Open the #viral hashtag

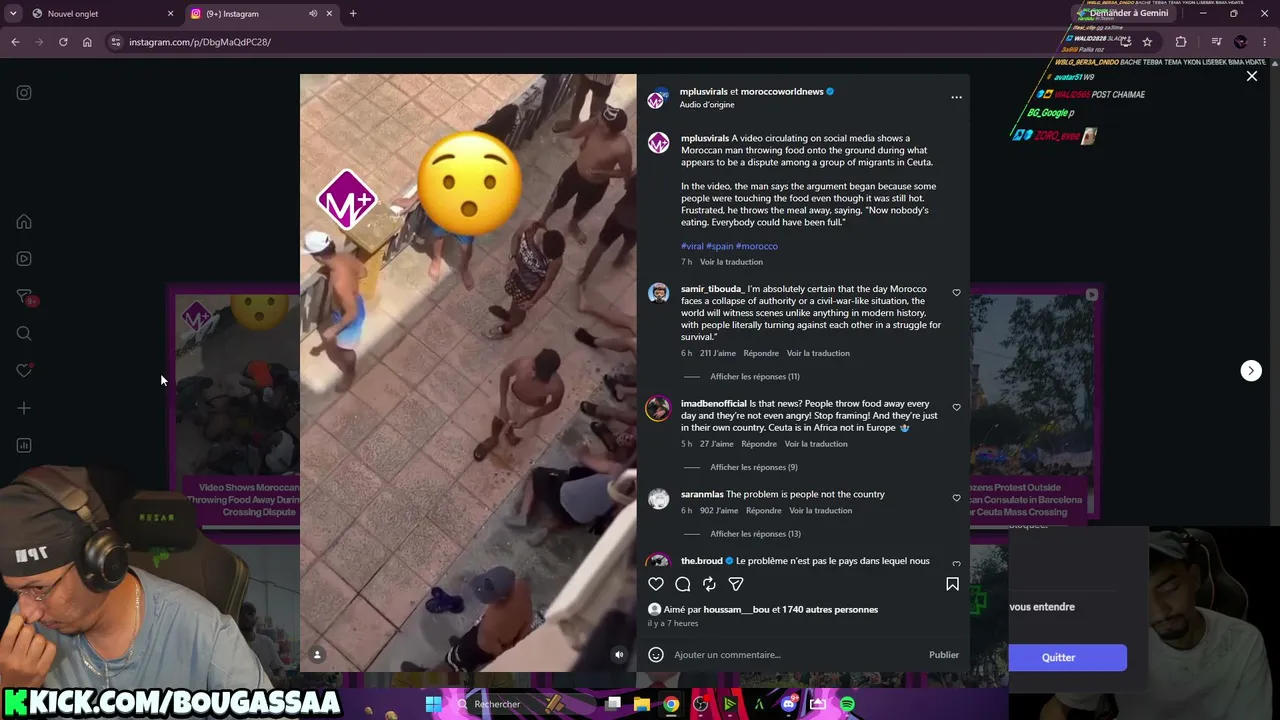click(692, 246)
